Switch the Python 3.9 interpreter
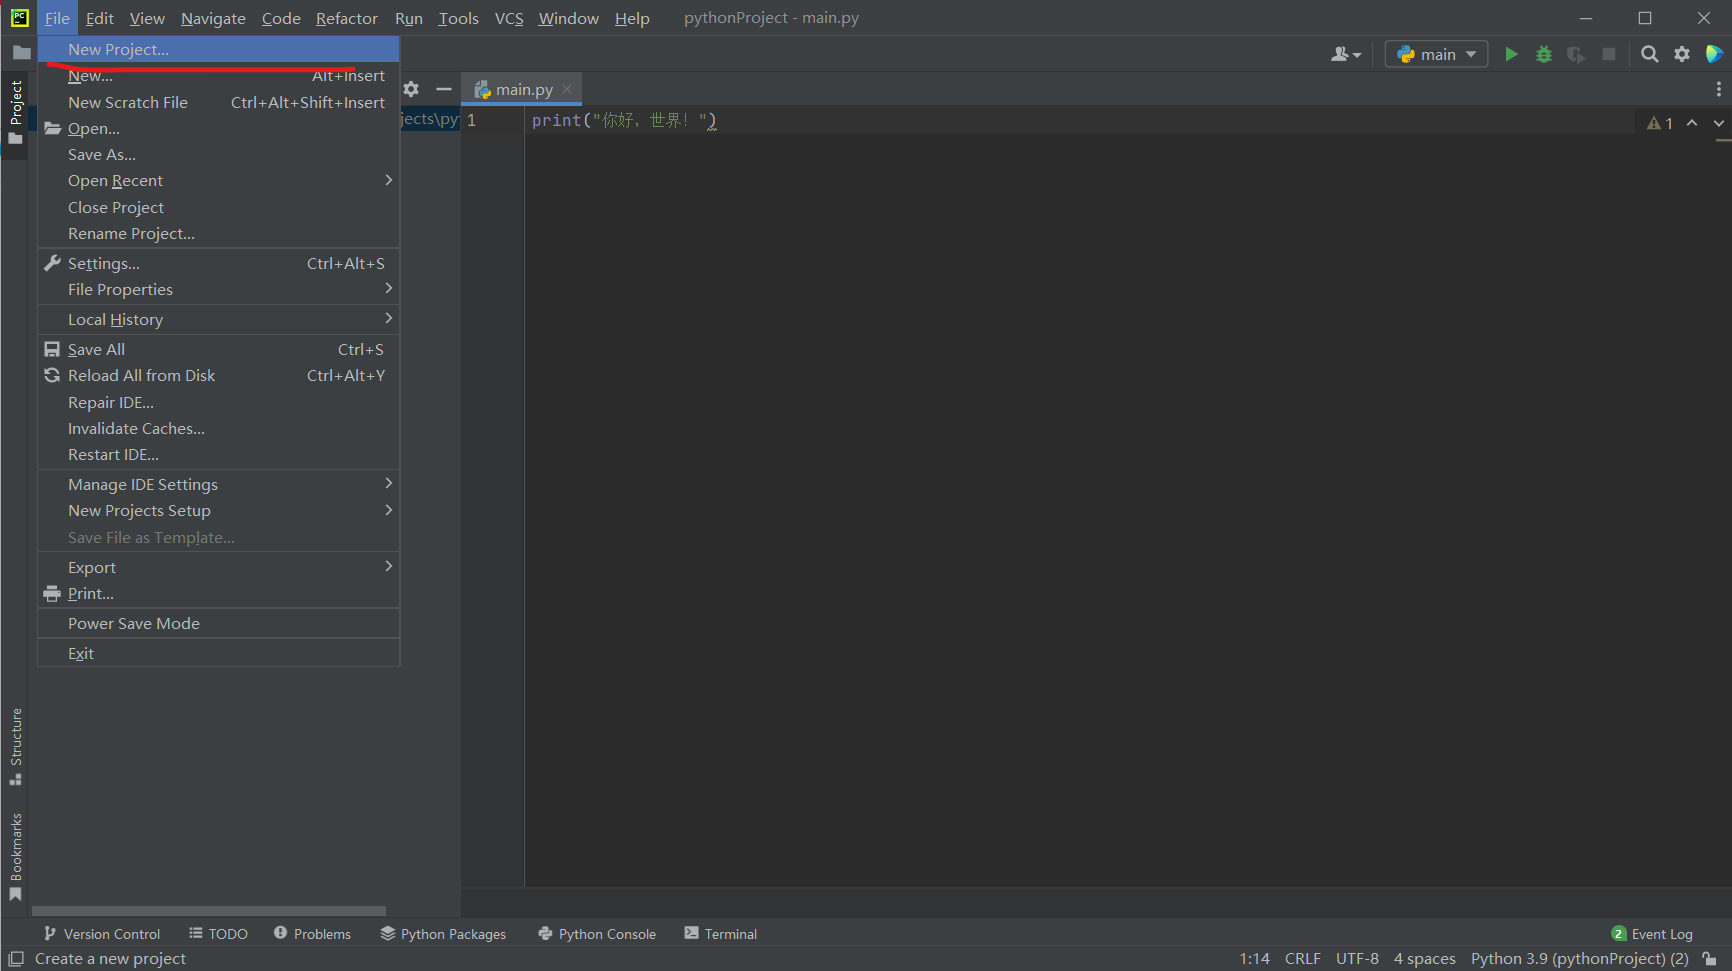 (x=1579, y=958)
